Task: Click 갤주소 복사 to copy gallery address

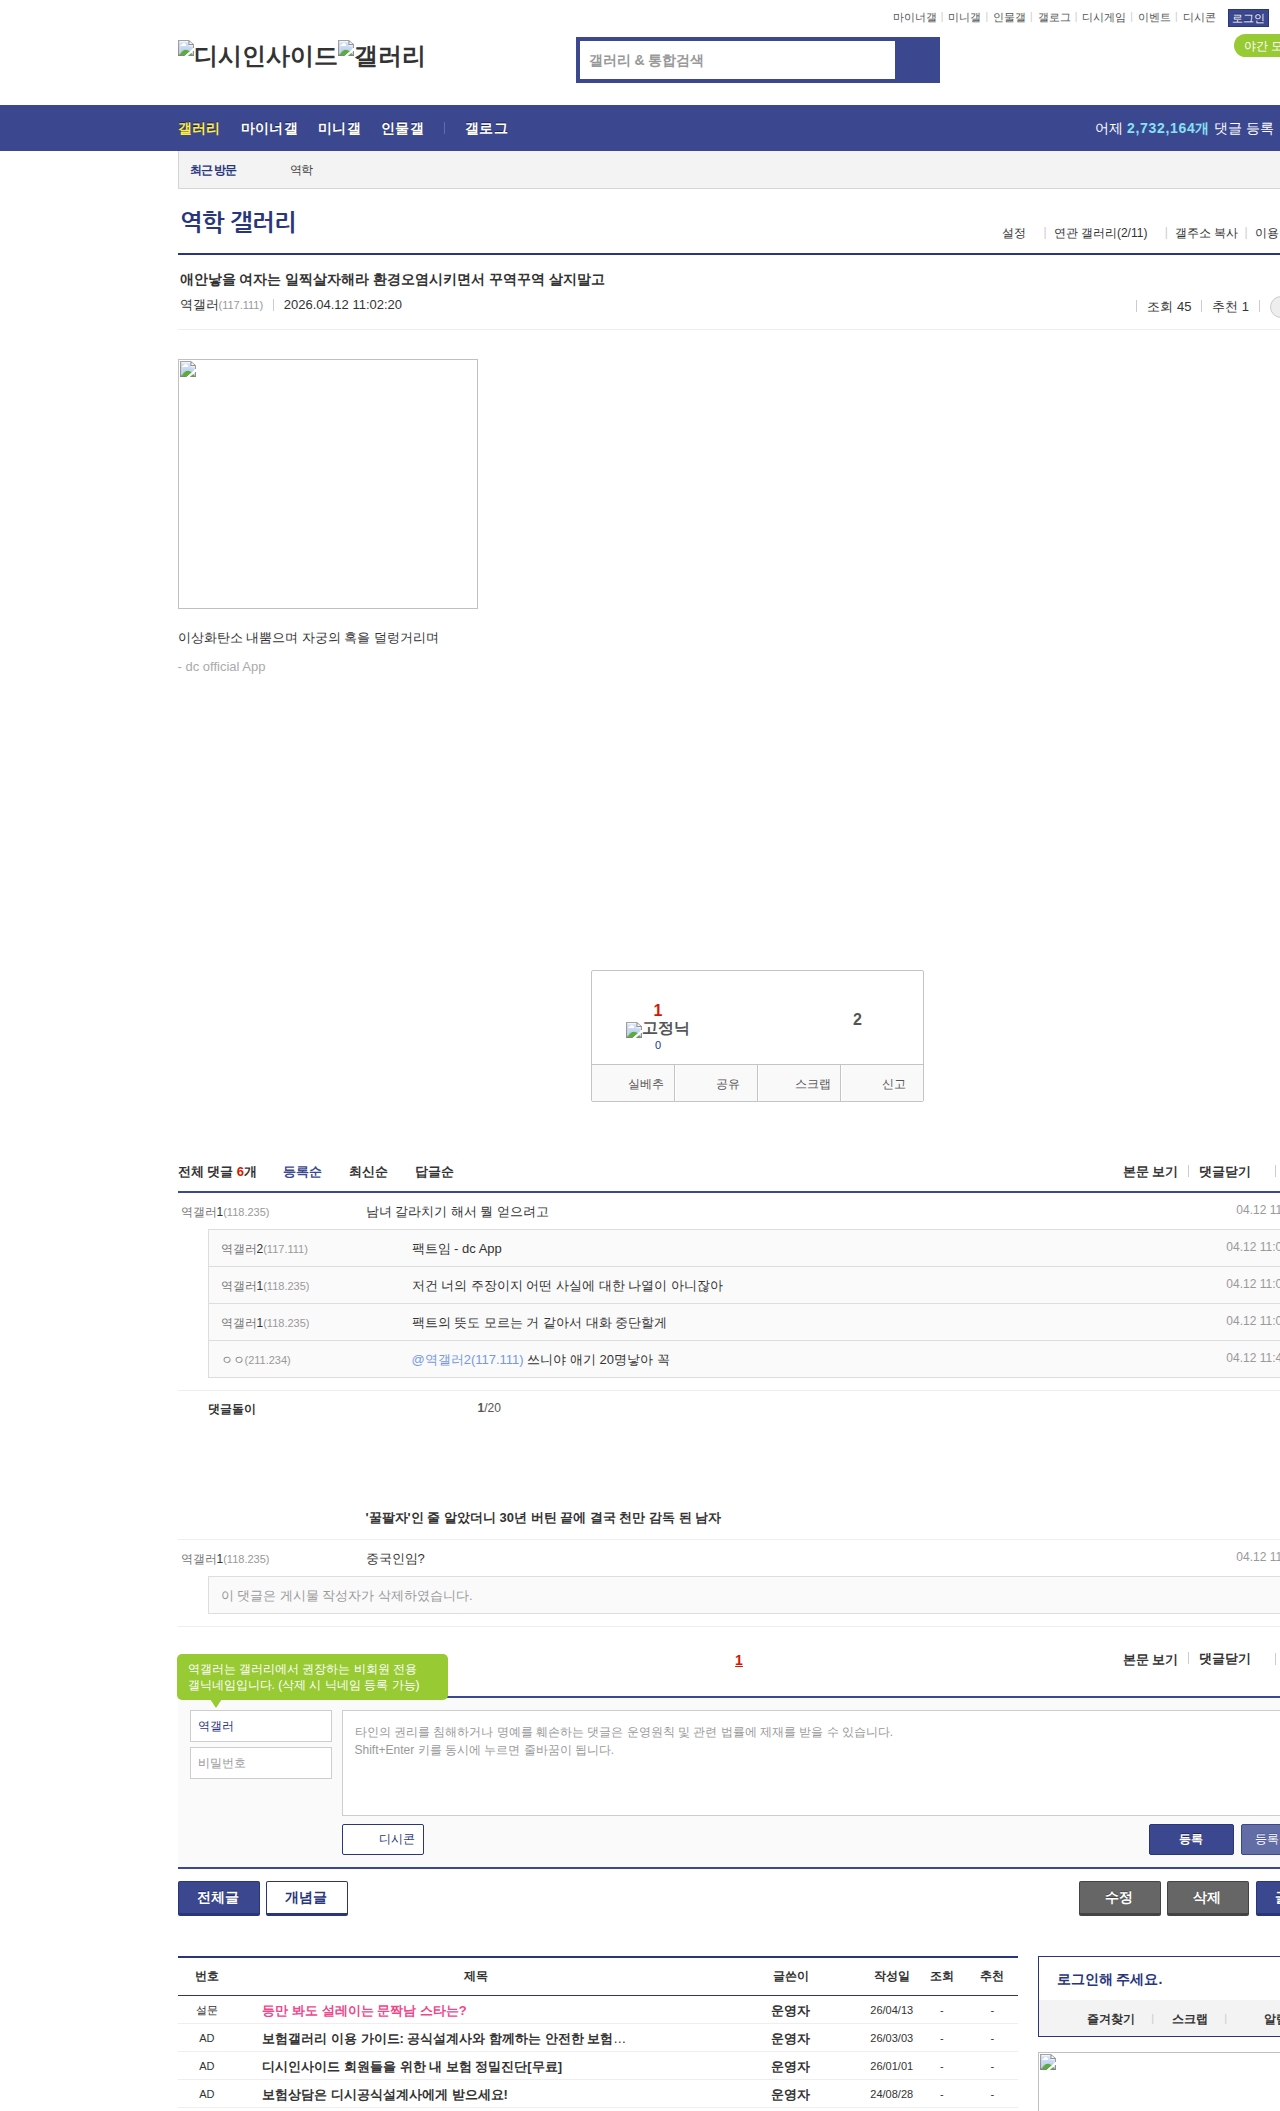Action: click(x=1206, y=233)
